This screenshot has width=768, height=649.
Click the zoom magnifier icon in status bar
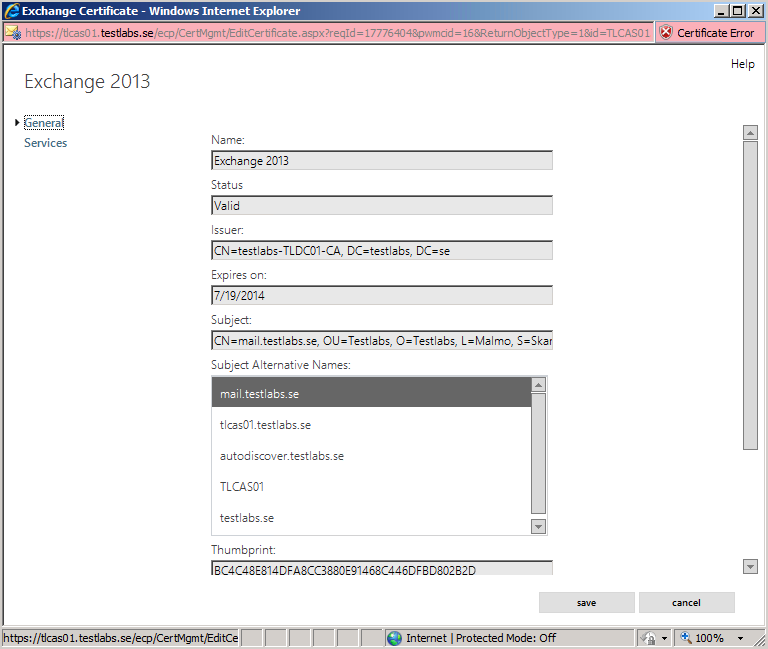686,637
